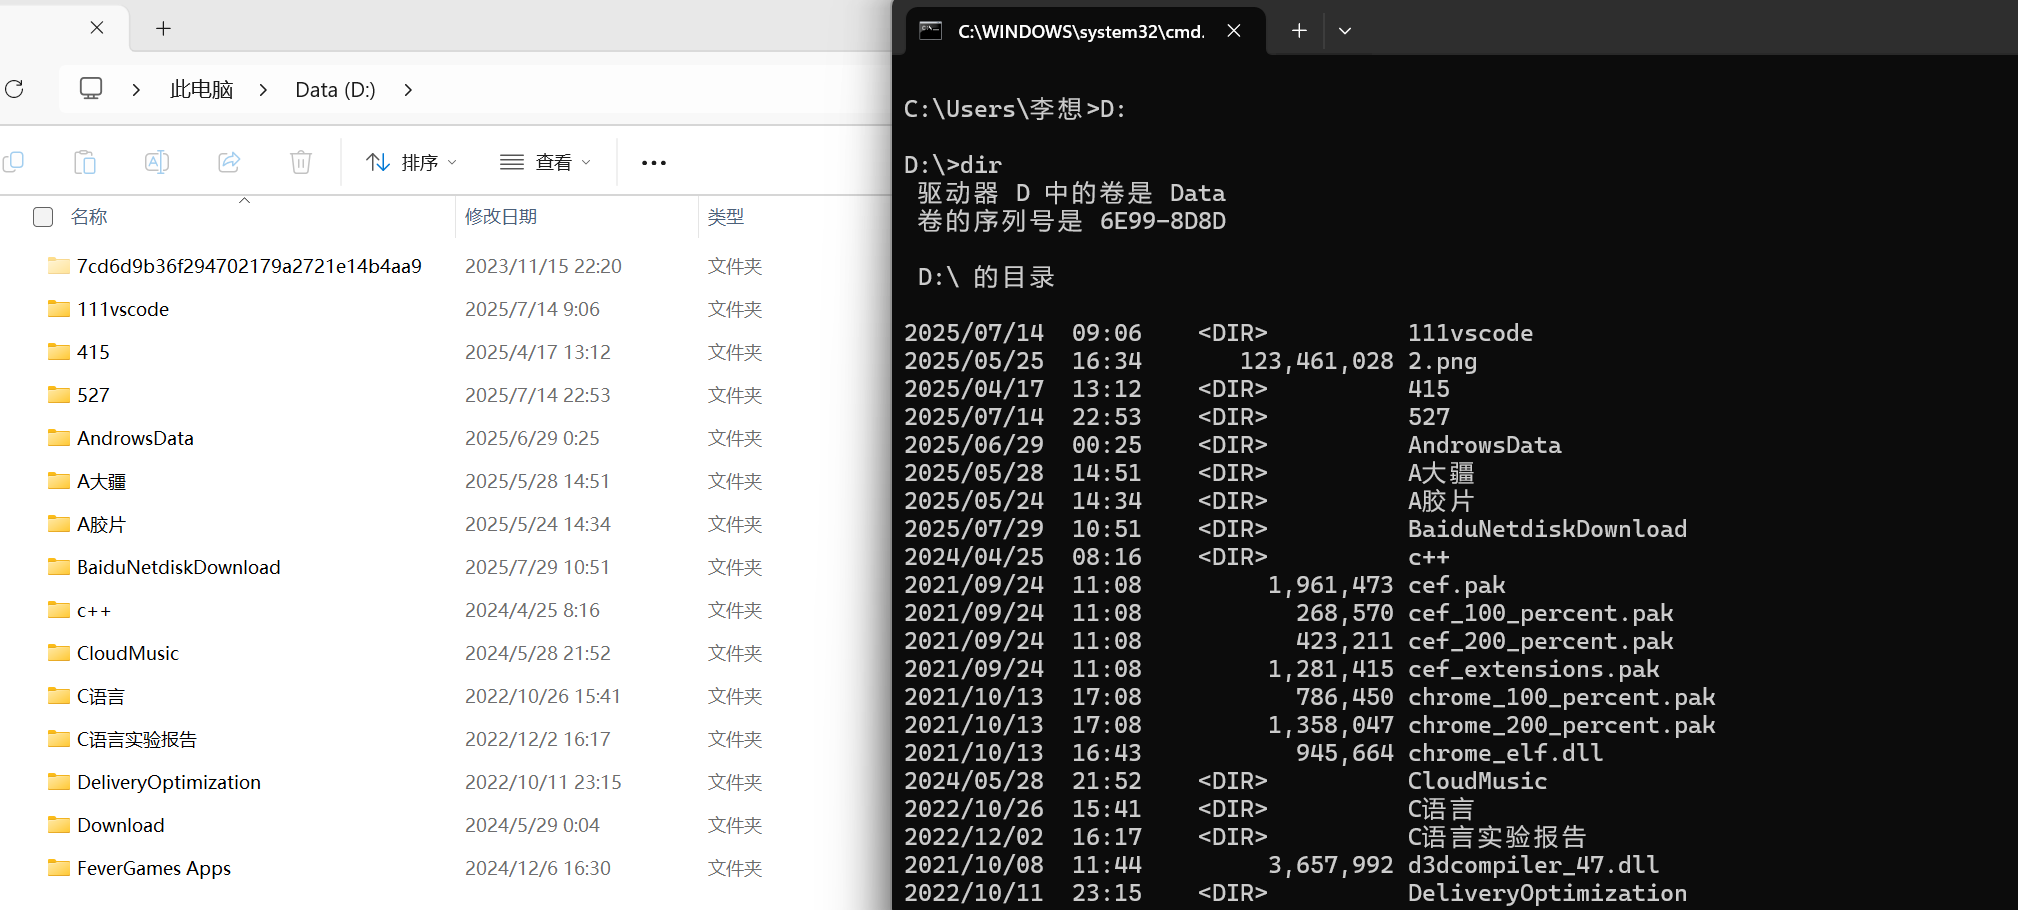Screen dimensions: 2018x910
Task: Close the File Explorer tab
Action: (x=97, y=28)
